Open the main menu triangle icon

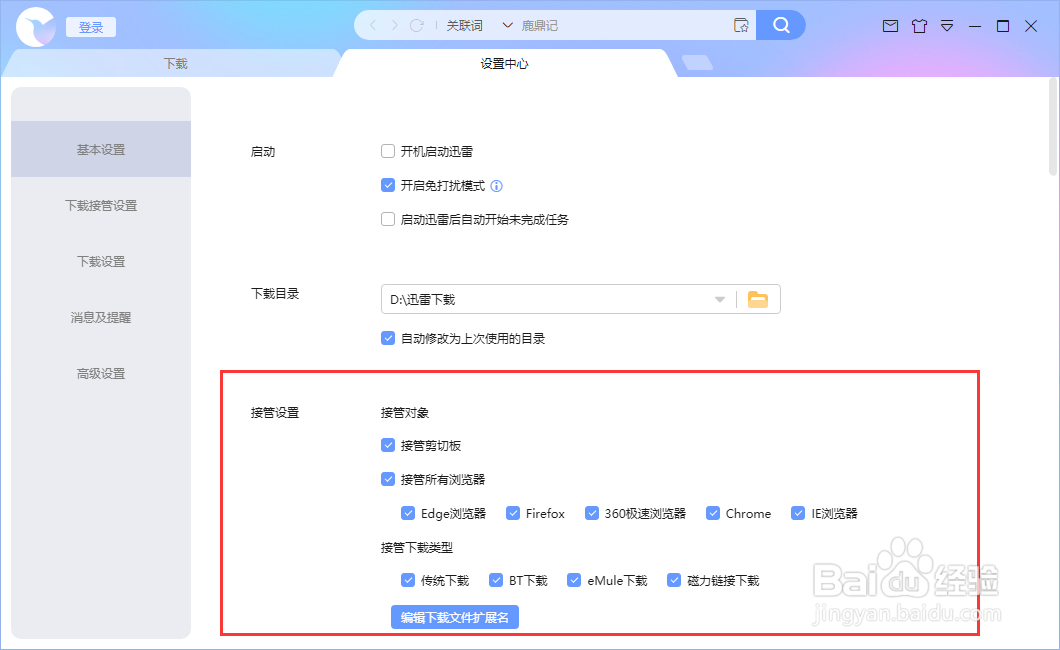click(947, 26)
